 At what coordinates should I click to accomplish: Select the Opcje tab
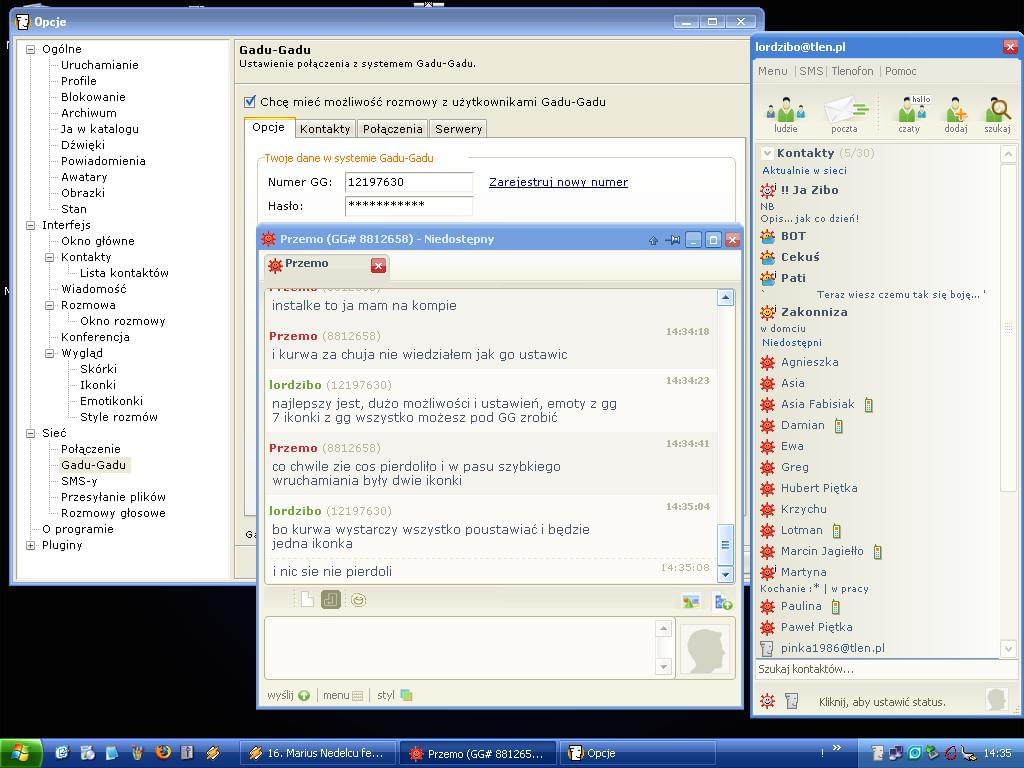click(x=268, y=127)
